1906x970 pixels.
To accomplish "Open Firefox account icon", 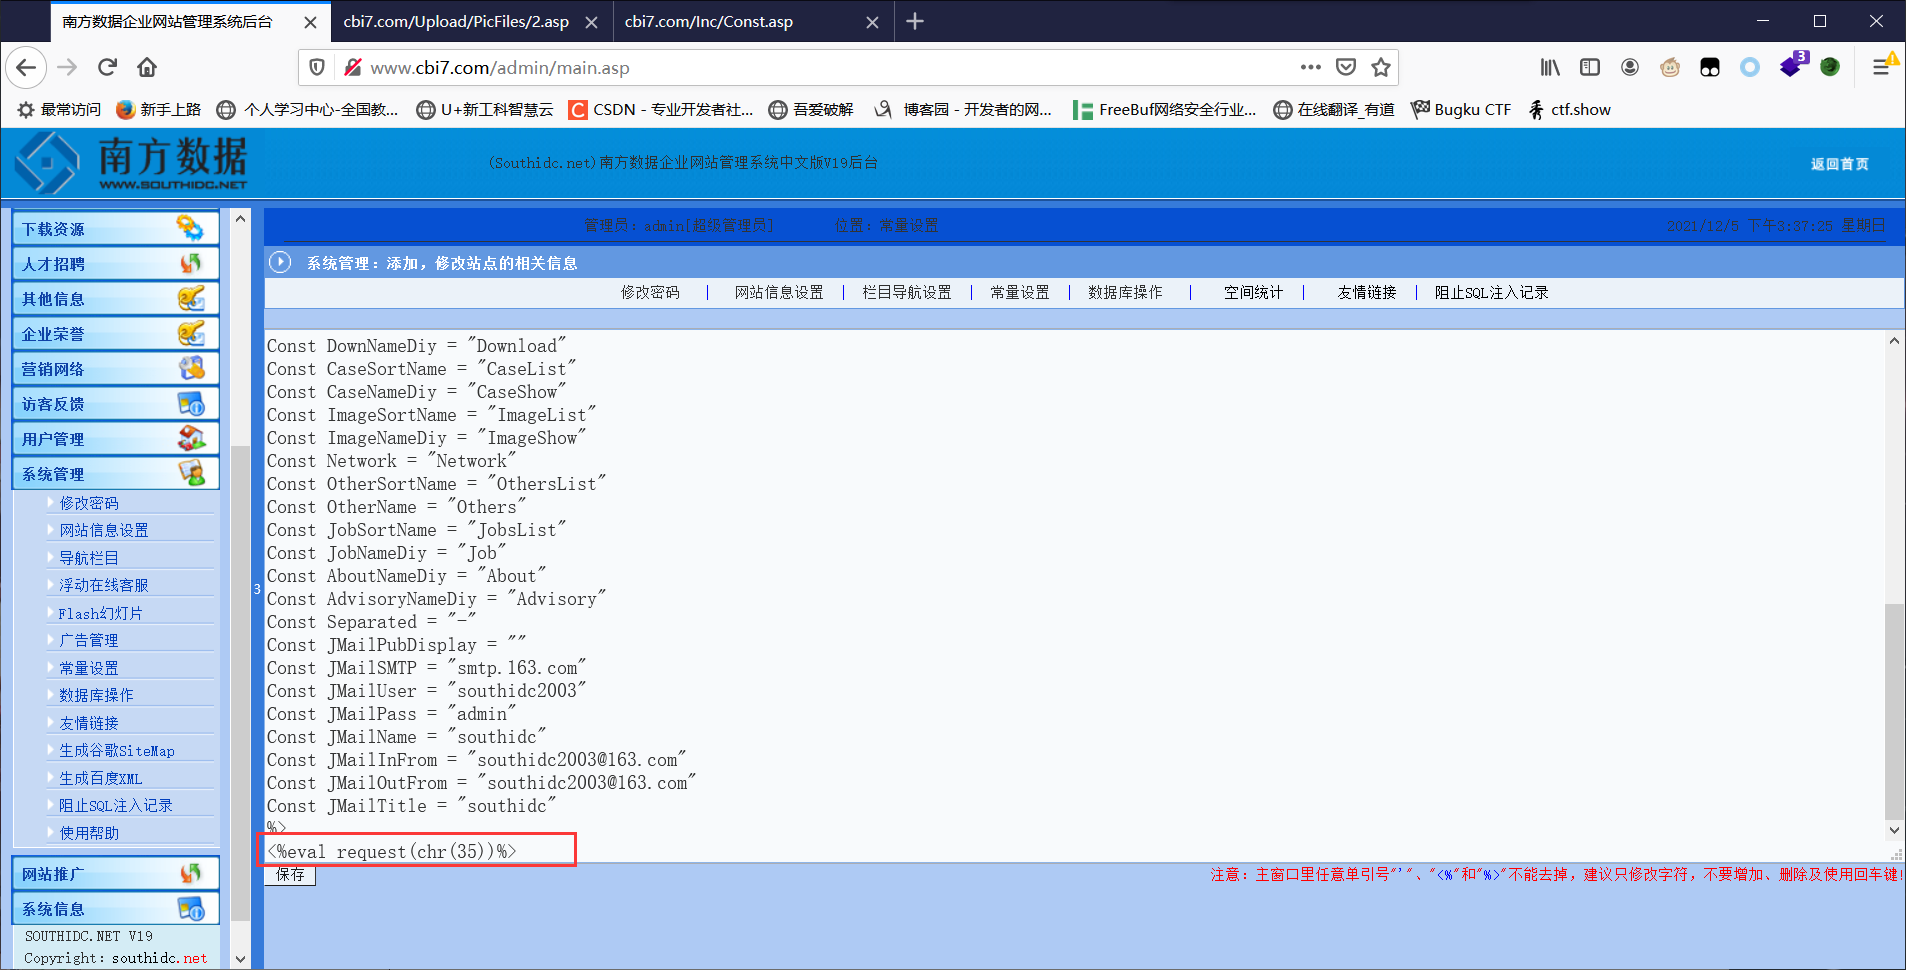I will click(1630, 67).
